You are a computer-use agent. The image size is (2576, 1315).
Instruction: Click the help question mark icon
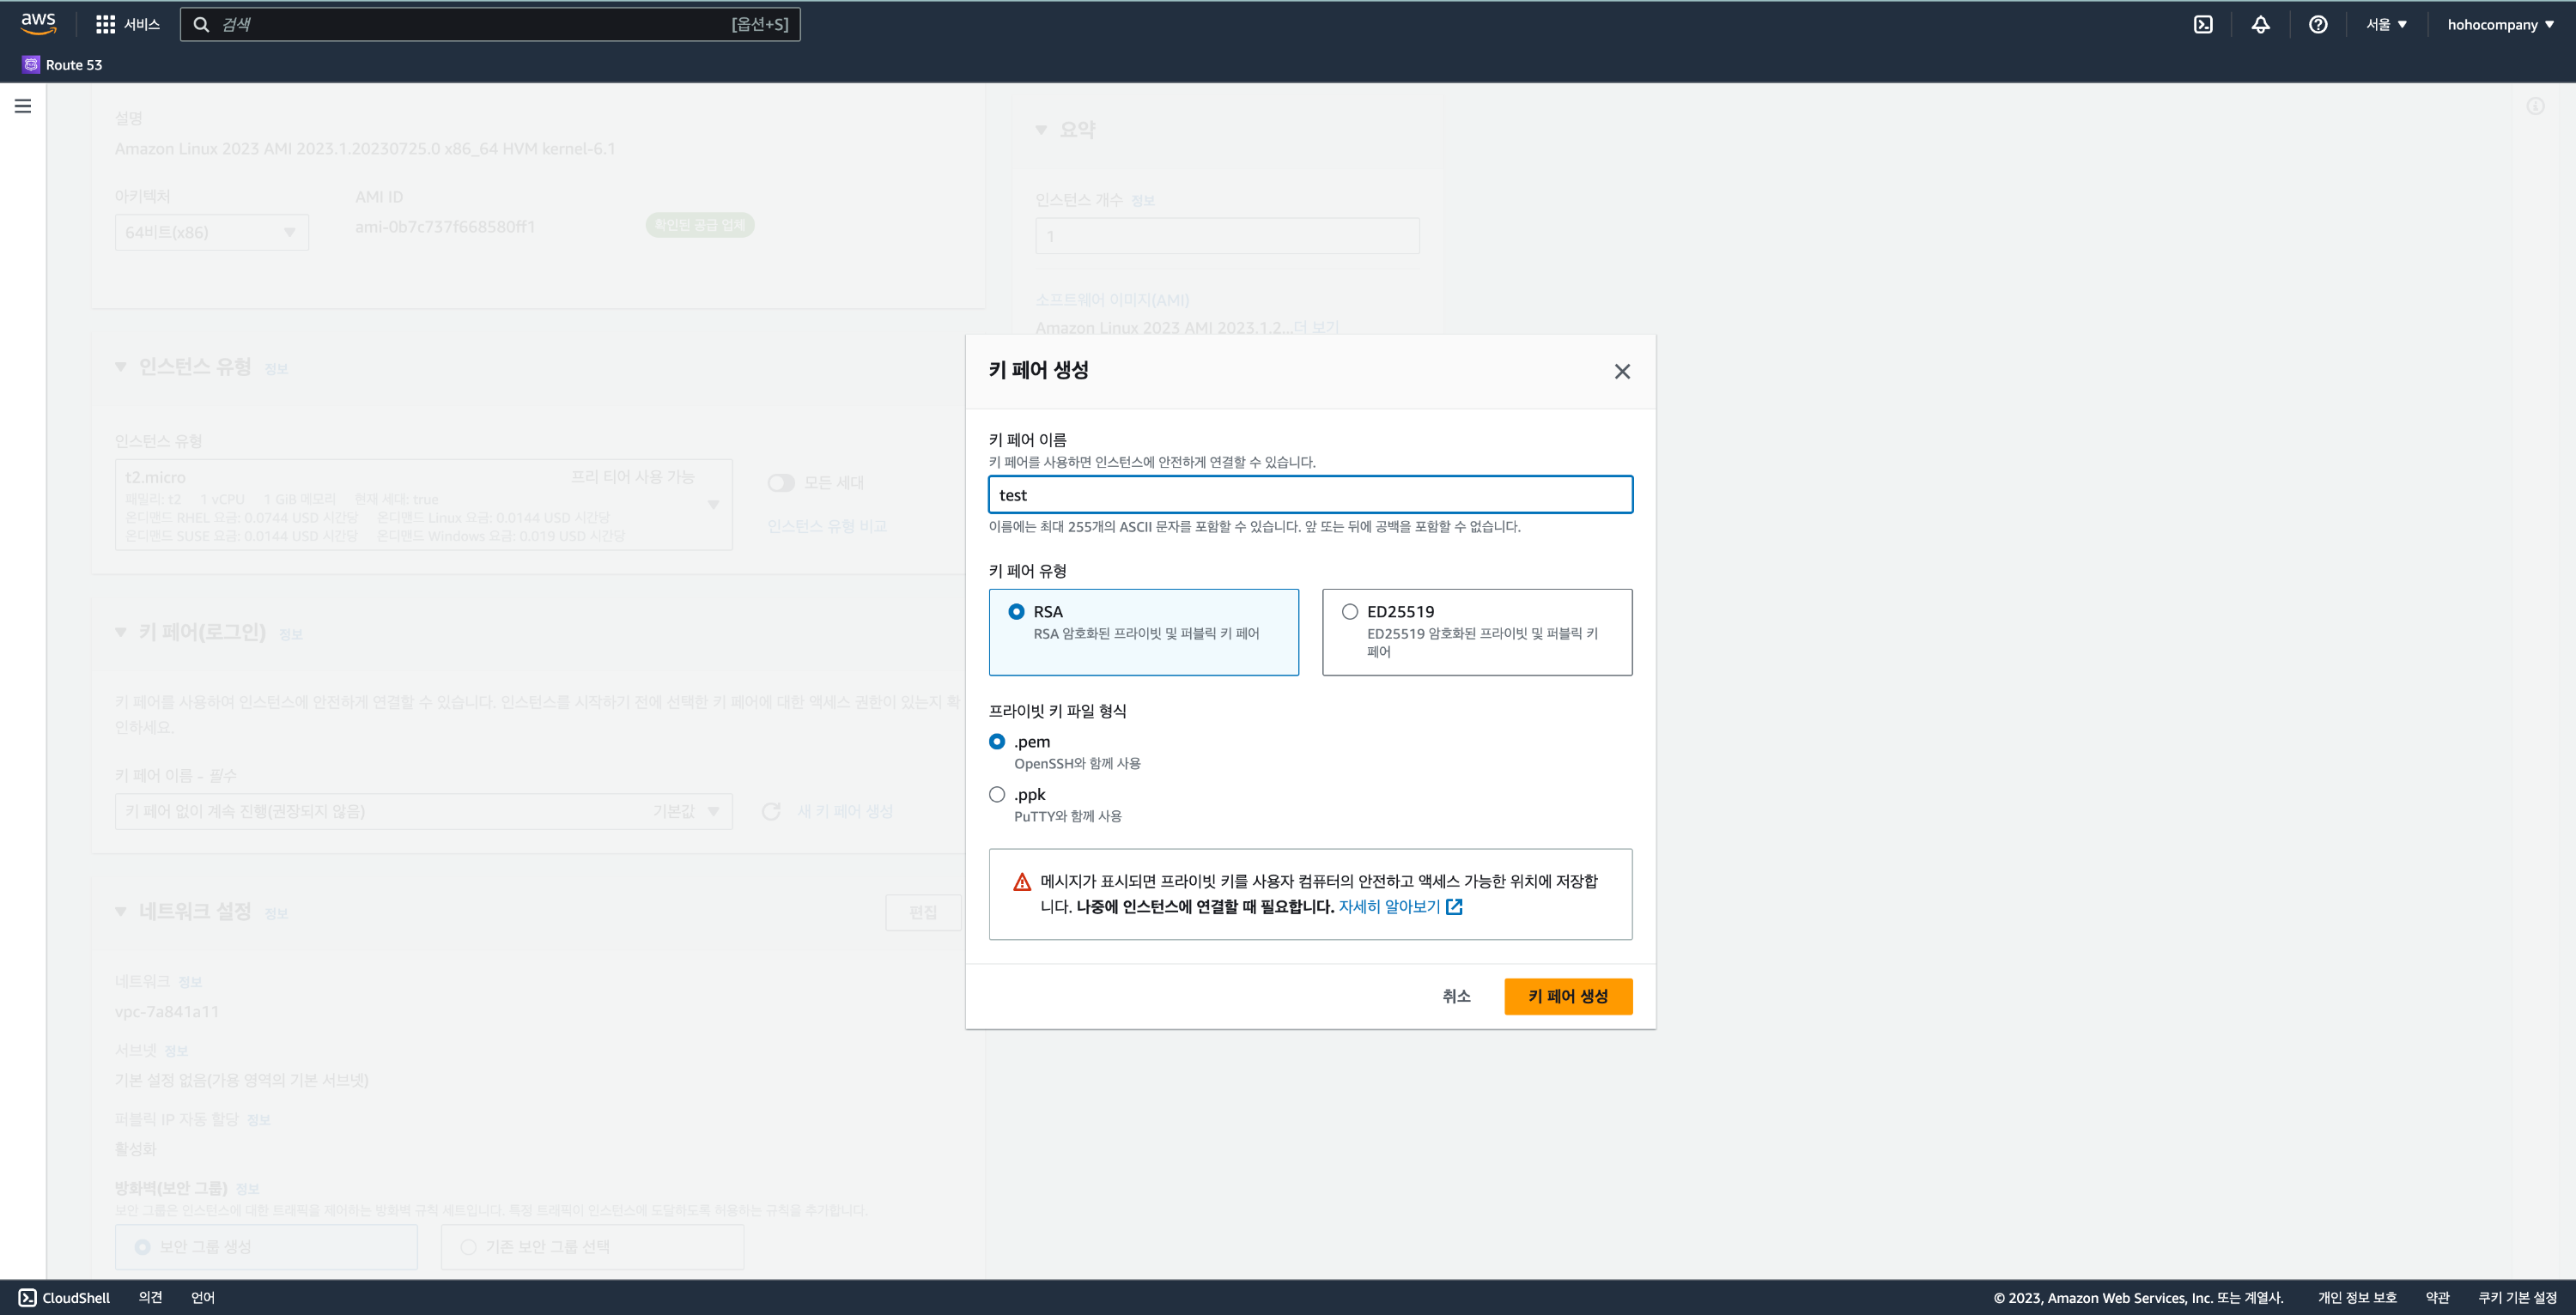click(2317, 24)
